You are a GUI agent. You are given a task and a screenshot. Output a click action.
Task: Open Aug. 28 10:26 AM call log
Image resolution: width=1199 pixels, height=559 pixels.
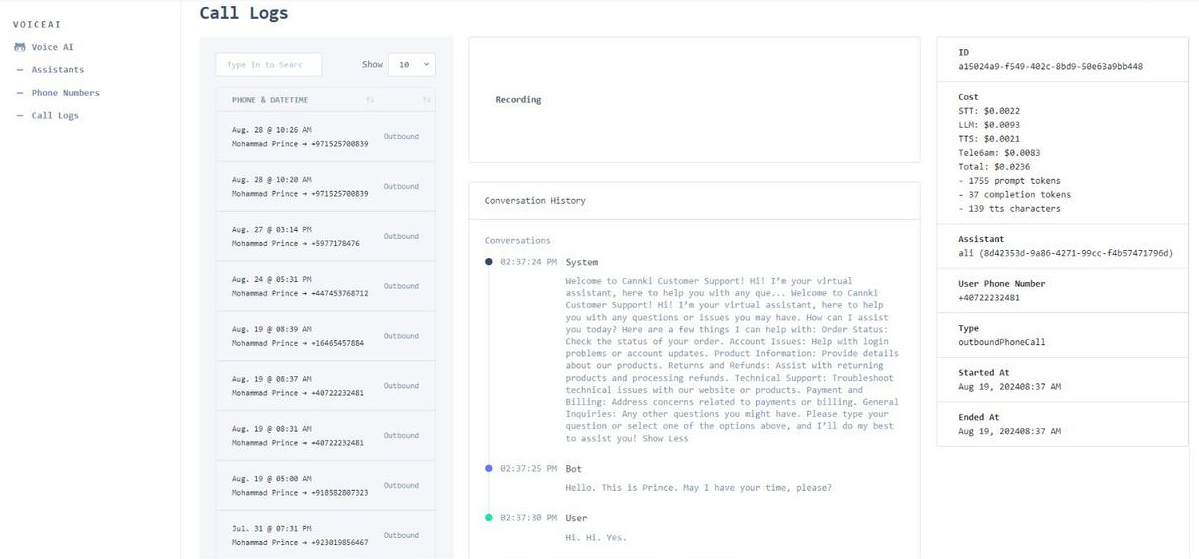tap(300, 137)
